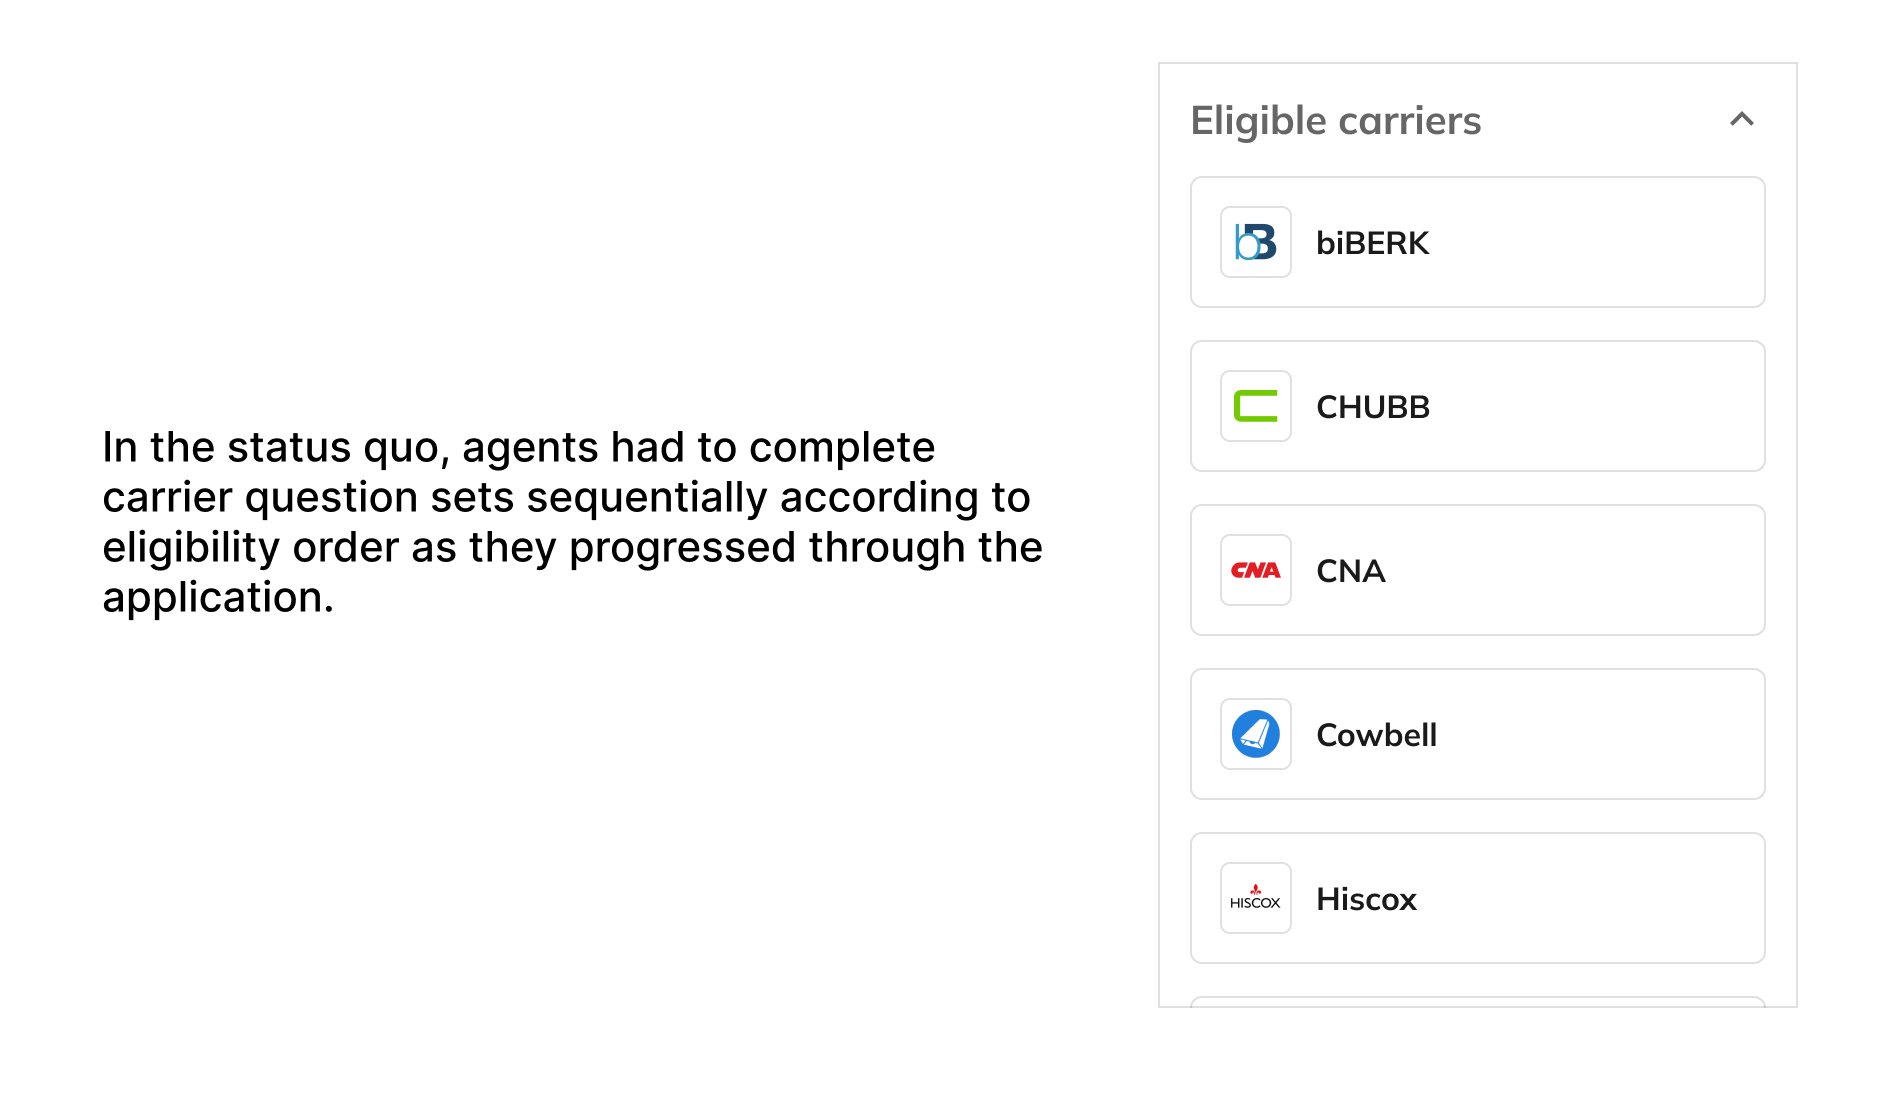The image size is (1904, 1100).
Task: Click the partially visible card below Hiscox
Action: pos(1477,1001)
